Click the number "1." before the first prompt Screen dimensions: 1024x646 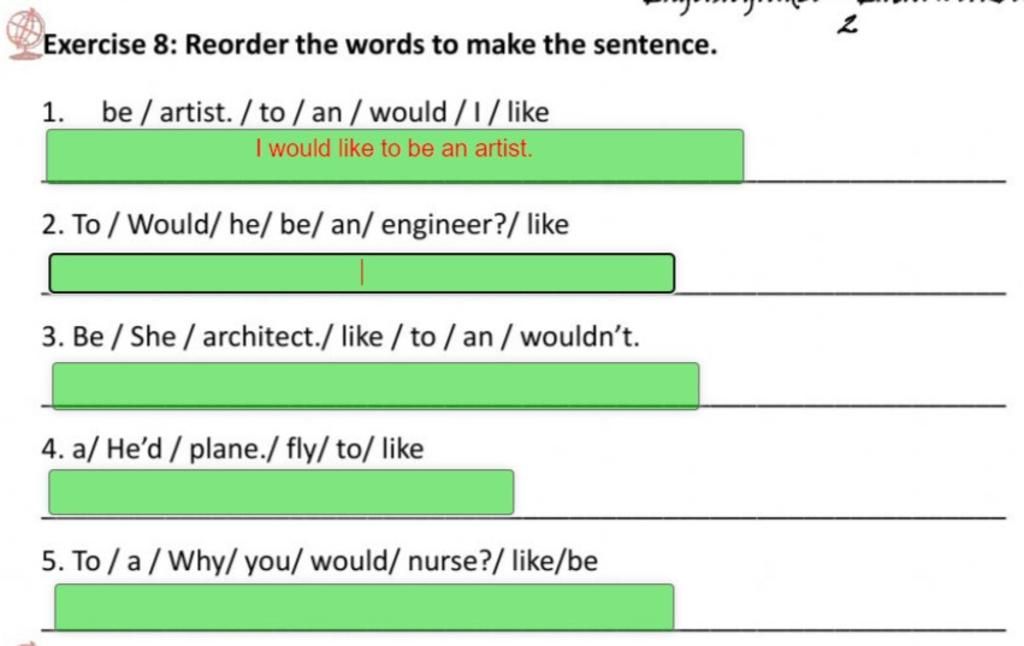click(x=53, y=112)
